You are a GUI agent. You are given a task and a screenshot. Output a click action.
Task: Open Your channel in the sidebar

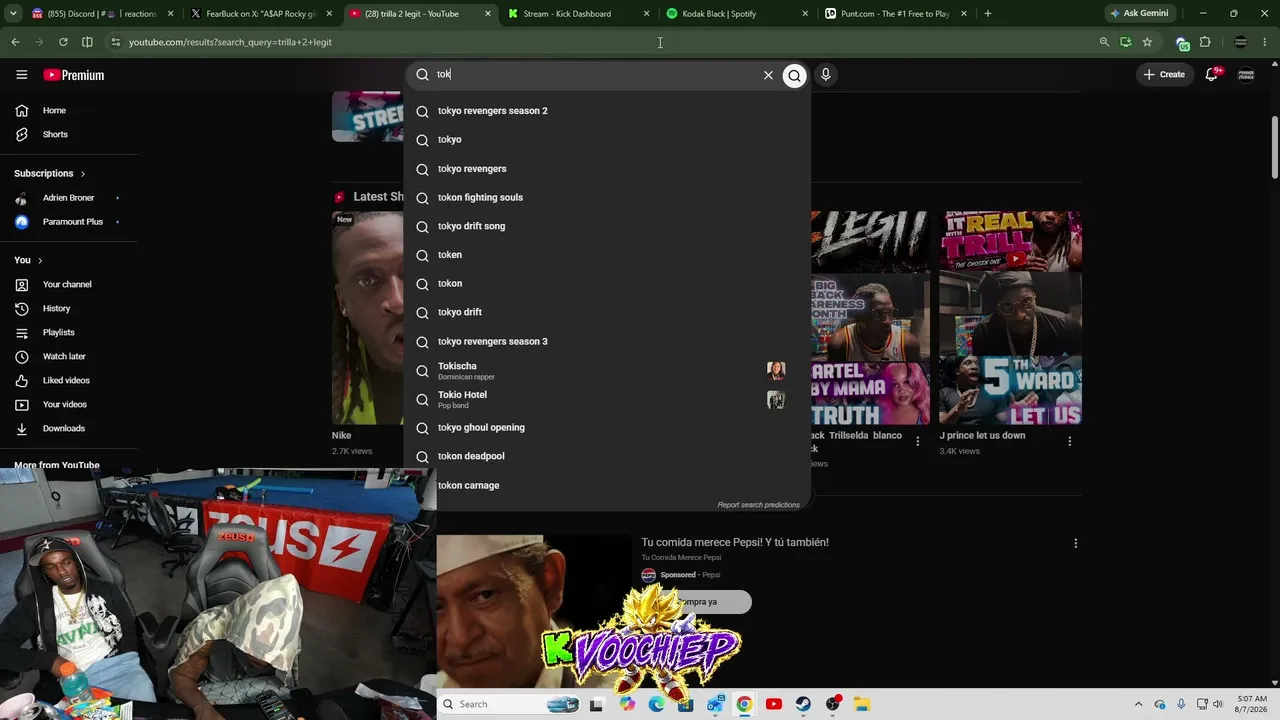(68, 284)
